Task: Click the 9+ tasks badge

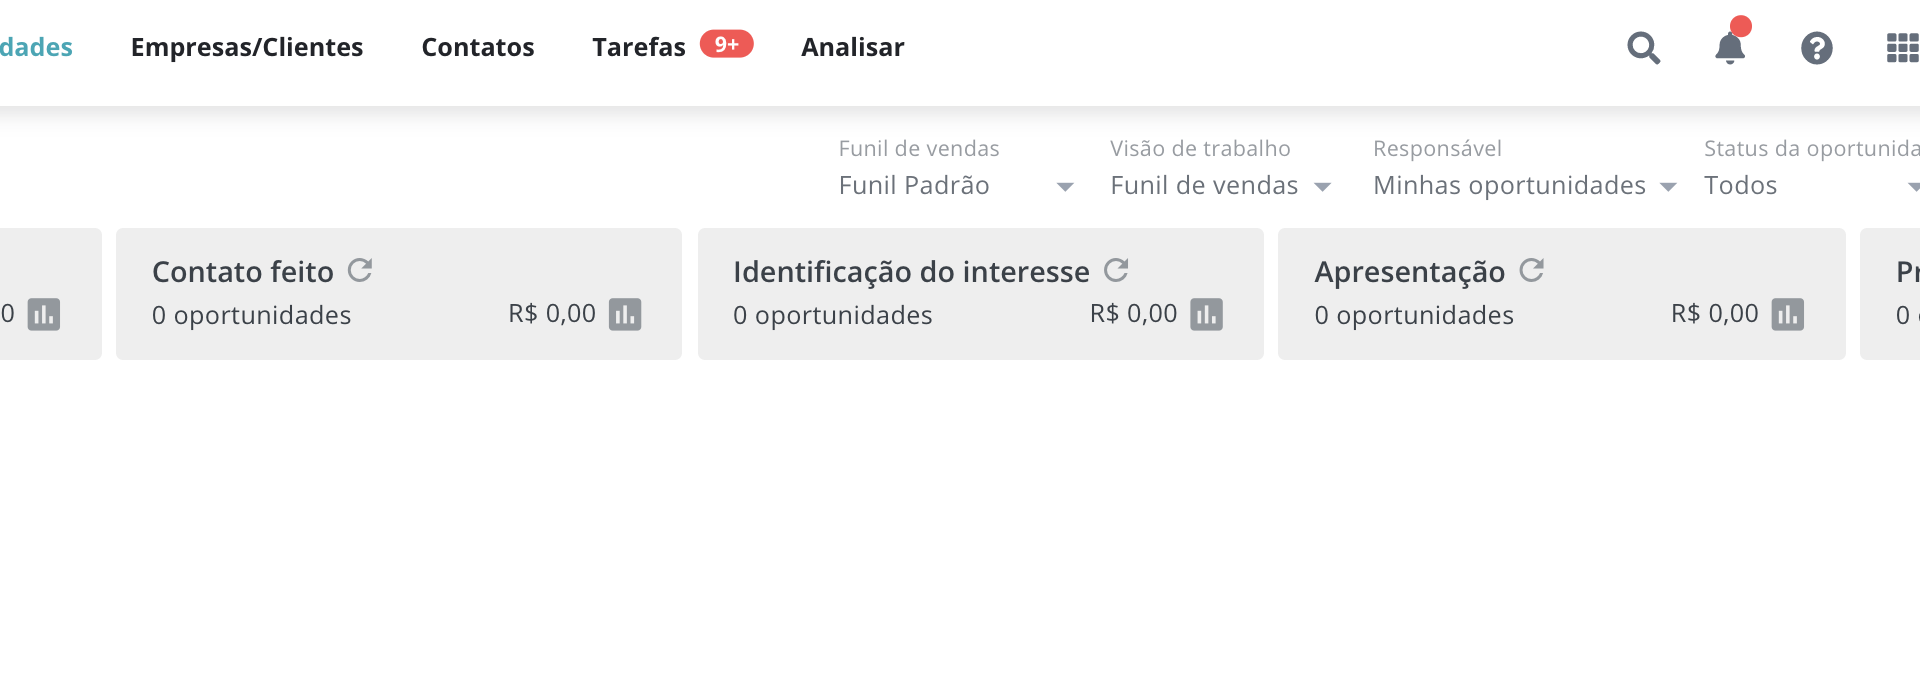Action: click(726, 44)
